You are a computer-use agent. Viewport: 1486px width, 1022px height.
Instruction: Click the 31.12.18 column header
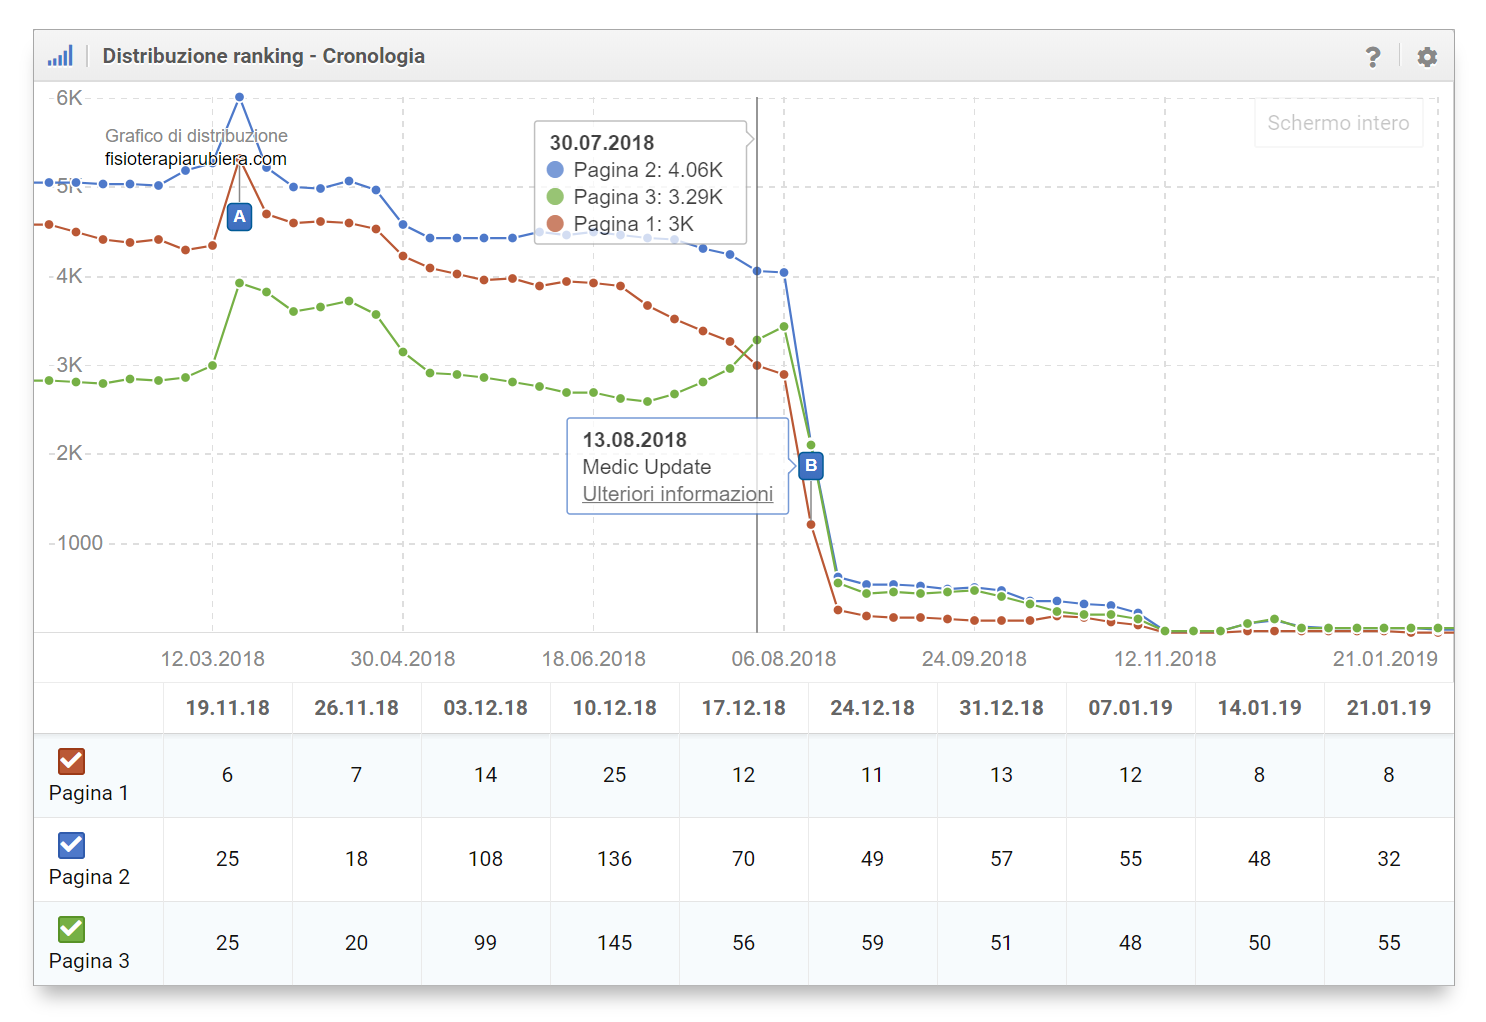click(1002, 708)
